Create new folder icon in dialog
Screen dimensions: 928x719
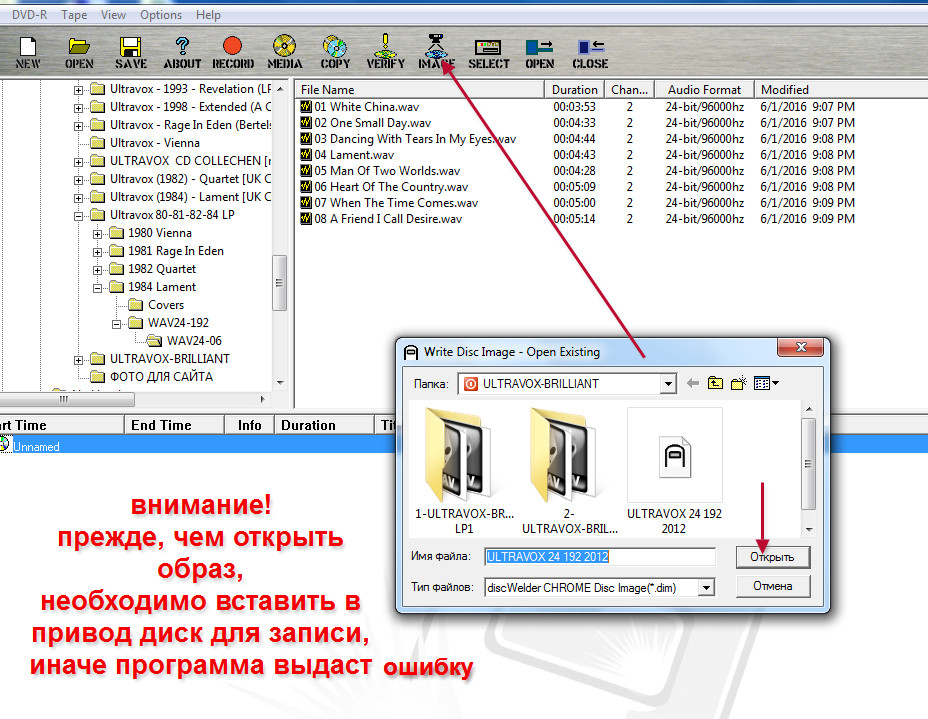coord(739,383)
